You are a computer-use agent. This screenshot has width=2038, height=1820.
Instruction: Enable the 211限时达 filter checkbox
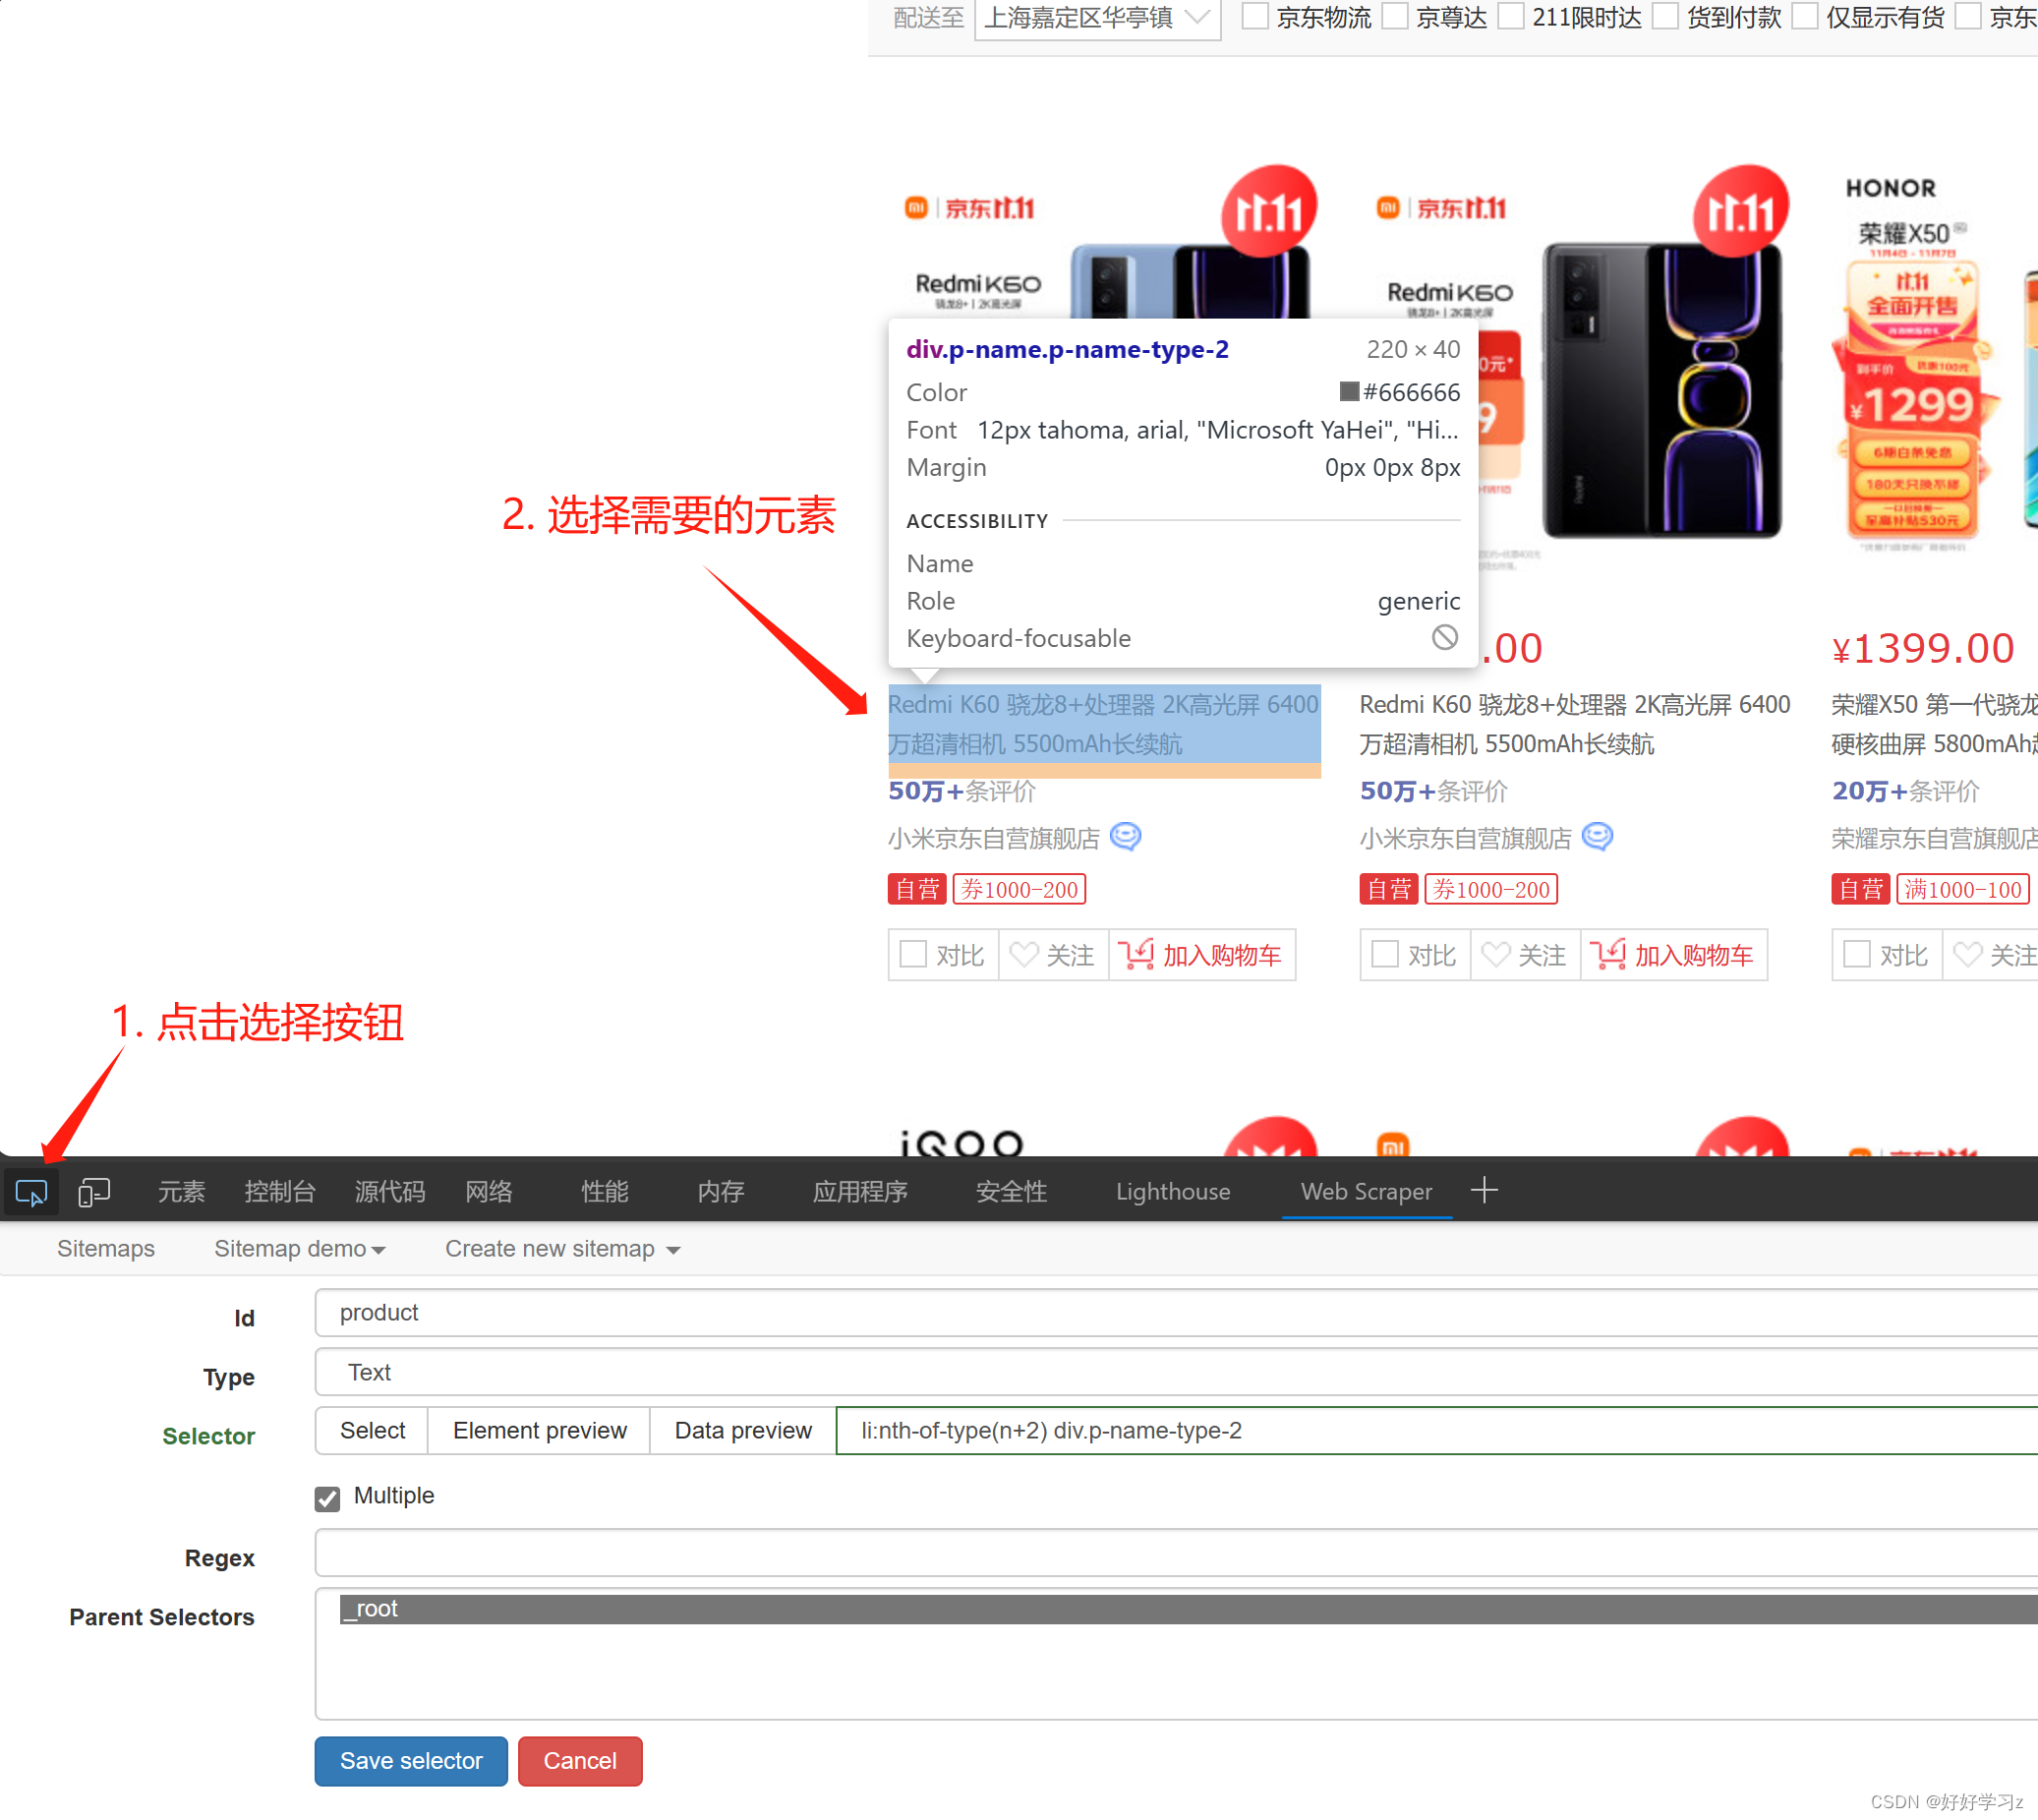click(x=1511, y=16)
